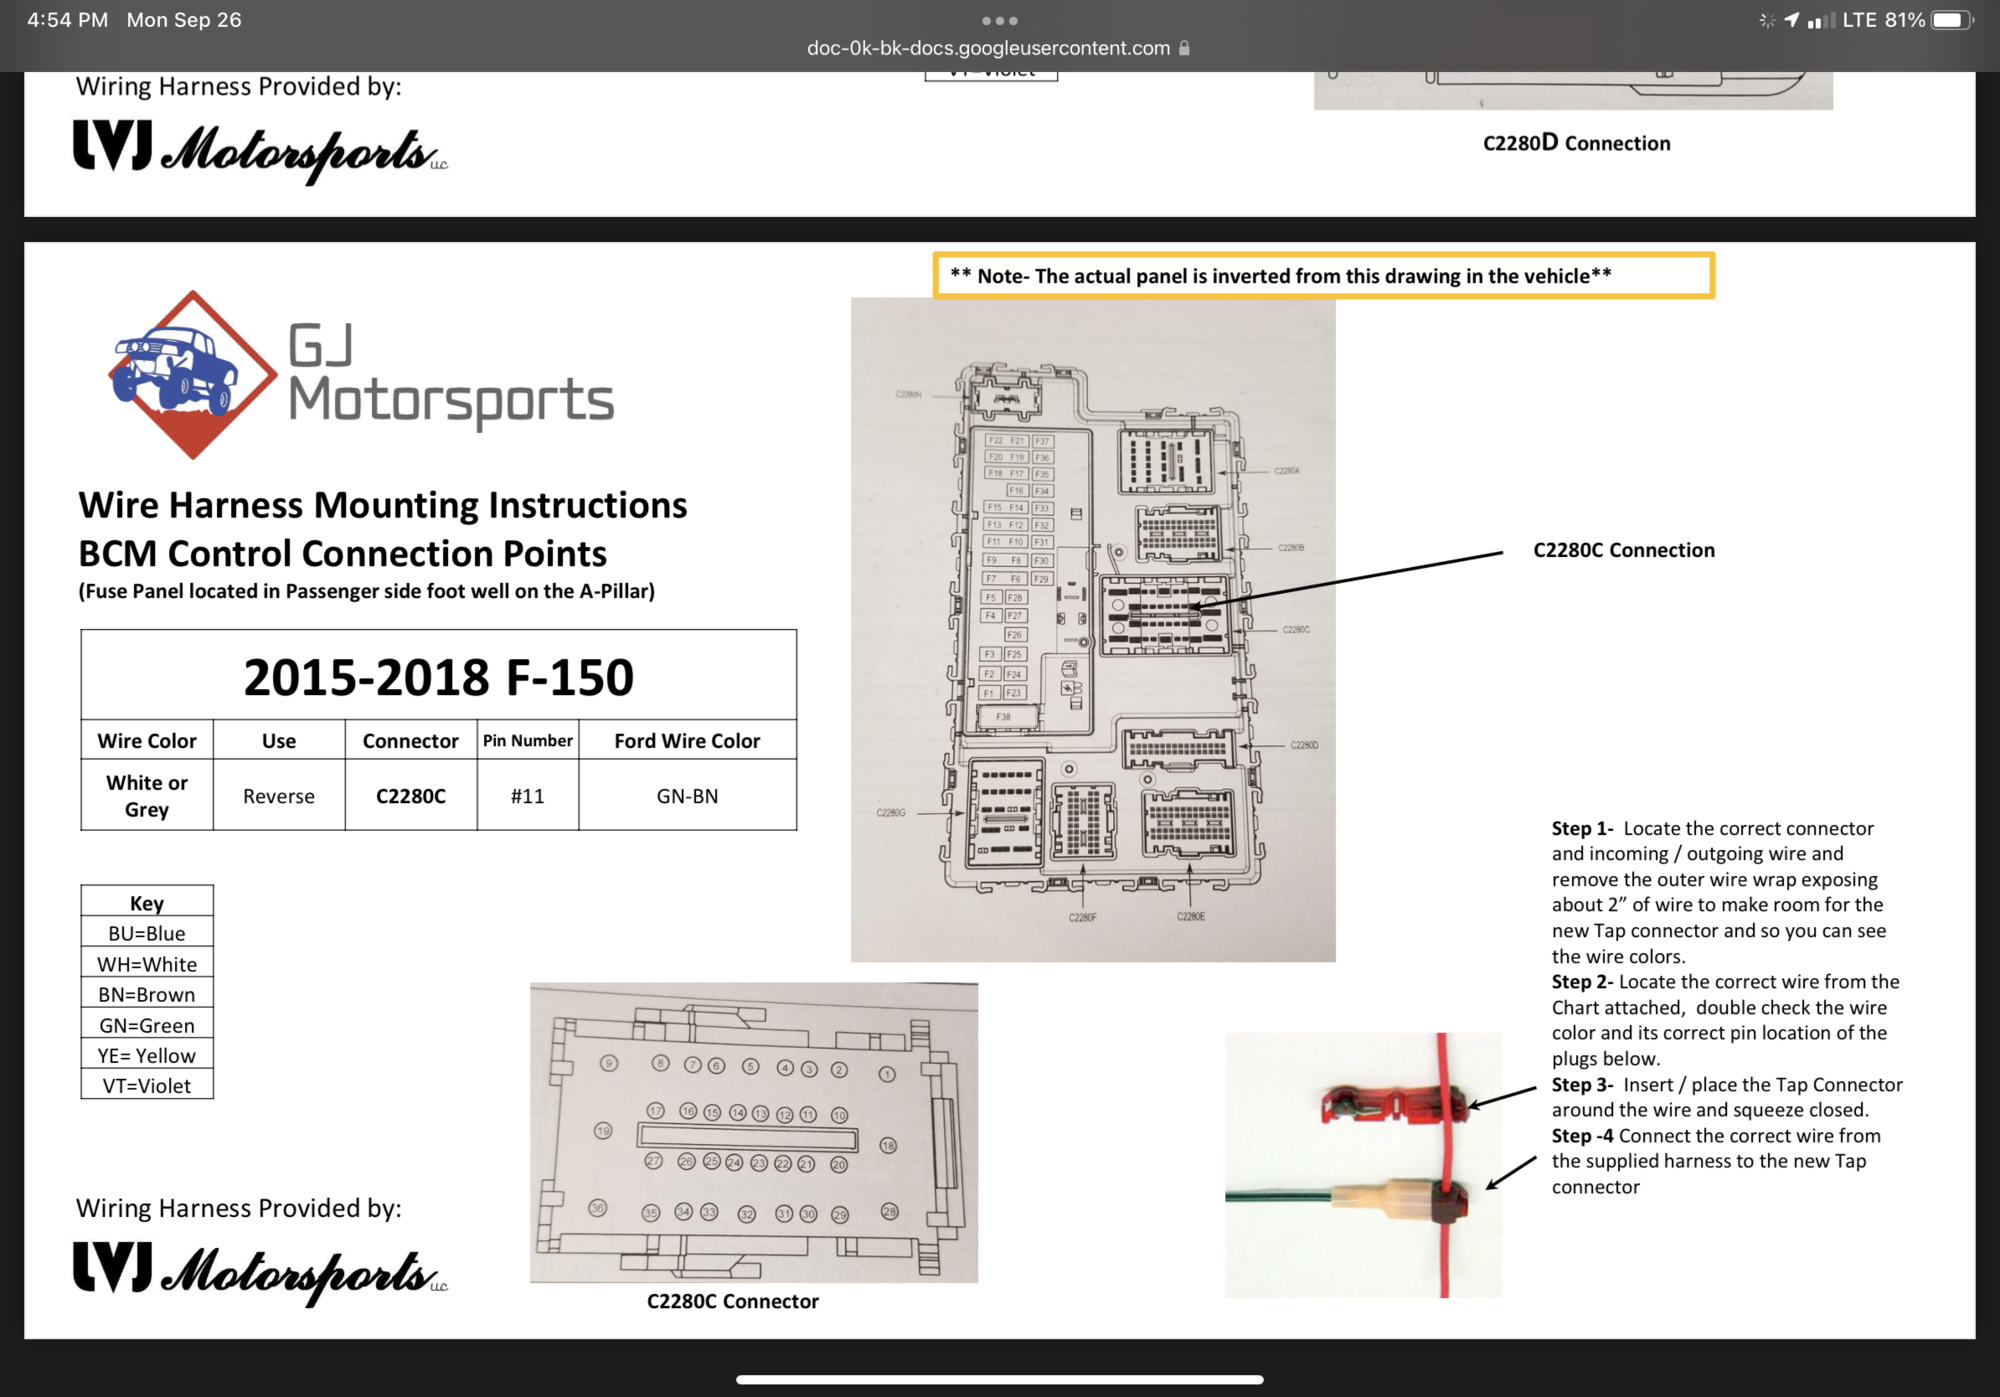Tap the lower LVJ Motorsports logo
Image resolution: width=2000 pixels, height=1397 pixels.
pos(260,1272)
